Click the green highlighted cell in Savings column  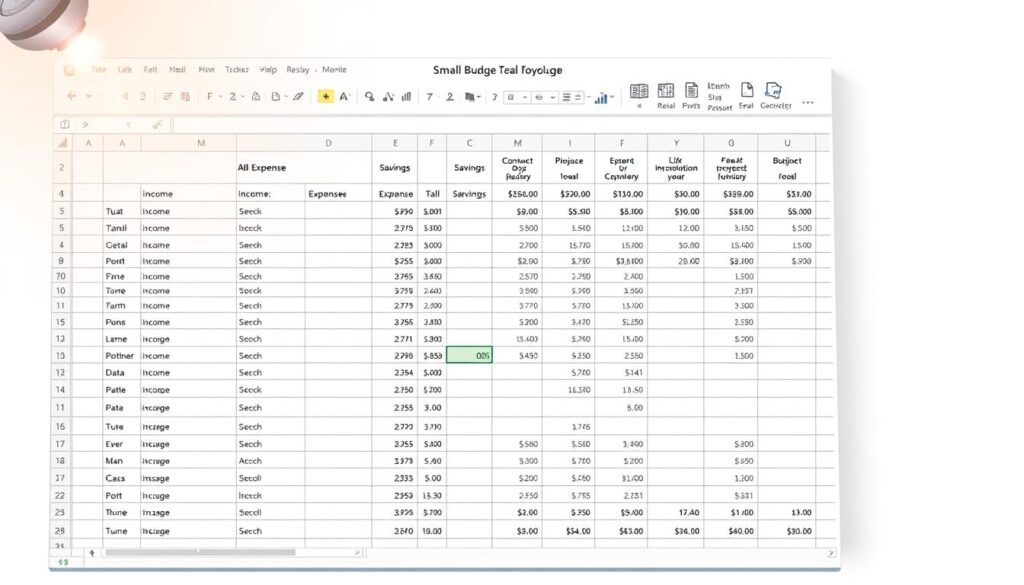click(x=468, y=354)
